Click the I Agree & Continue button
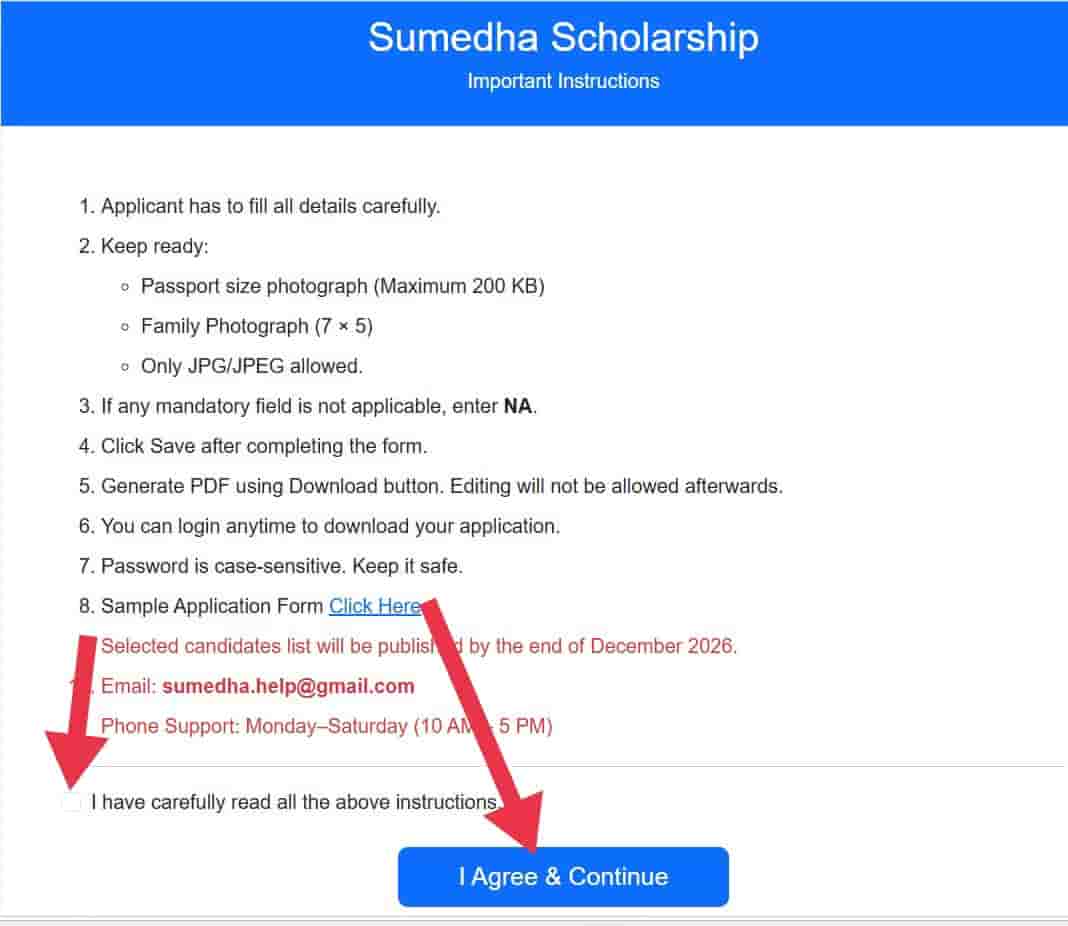The width and height of the screenshot is (1068, 926). point(563,876)
